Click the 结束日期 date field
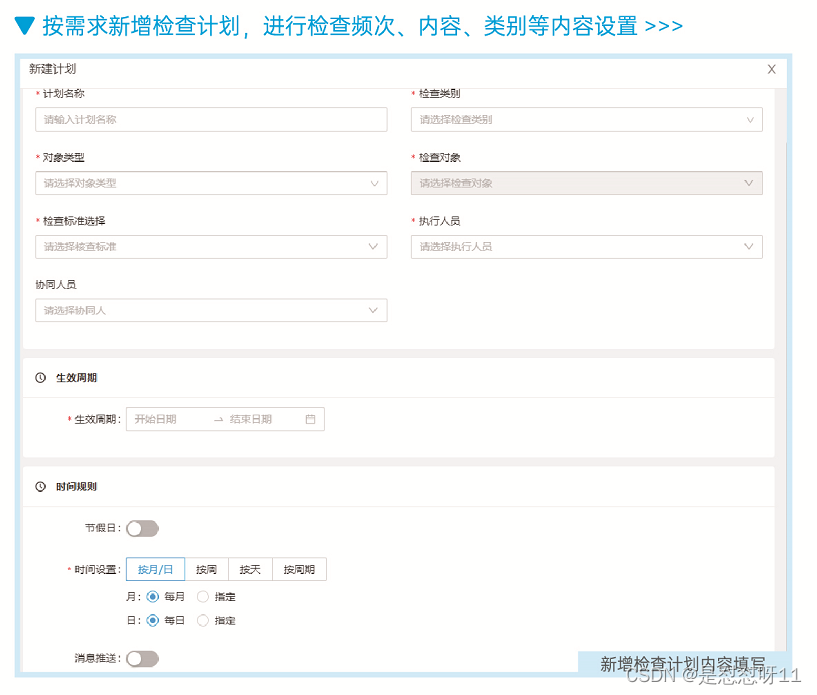Screen dimensions: 817x695 pyautogui.click(x=251, y=419)
